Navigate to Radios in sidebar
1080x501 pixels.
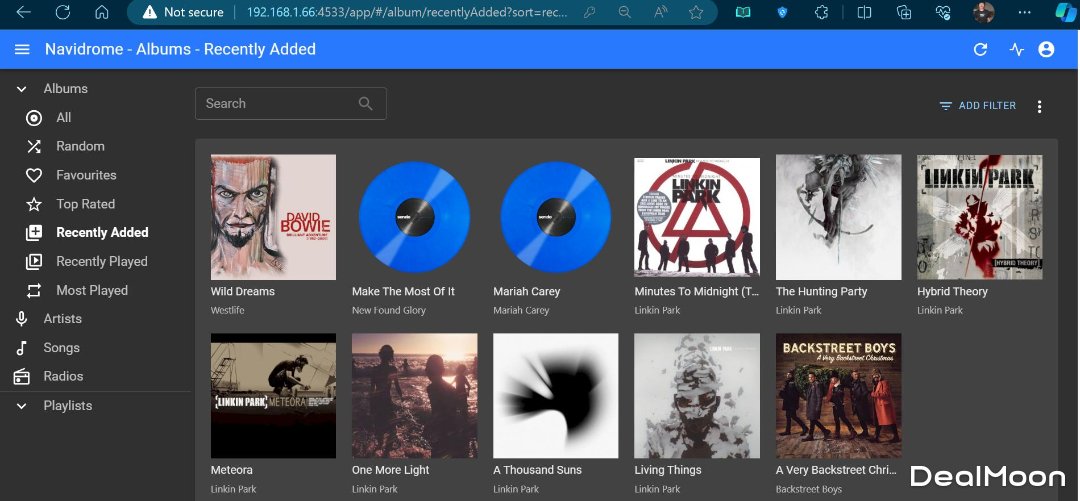tap(63, 376)
